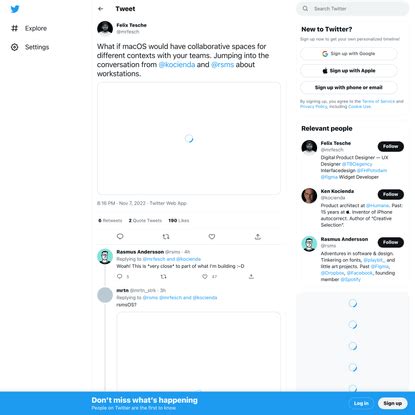The image size is (415, 415).
Task: Open reply thread of Rasmus's comment
Action: pos(120,276)
